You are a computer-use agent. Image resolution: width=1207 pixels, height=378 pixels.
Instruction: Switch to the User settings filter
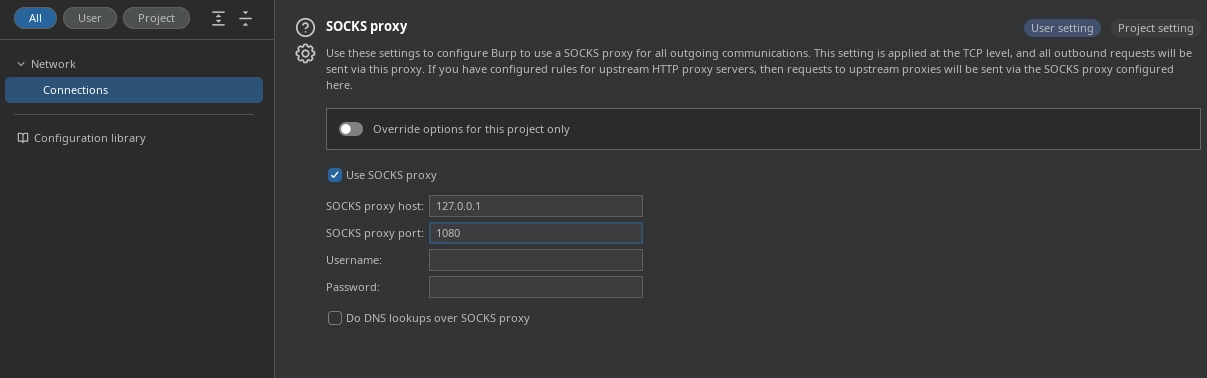90,18
